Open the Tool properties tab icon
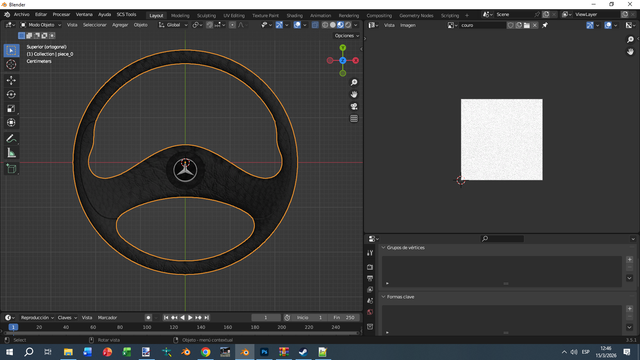This screenshot has height=360, width=640. 370,253
